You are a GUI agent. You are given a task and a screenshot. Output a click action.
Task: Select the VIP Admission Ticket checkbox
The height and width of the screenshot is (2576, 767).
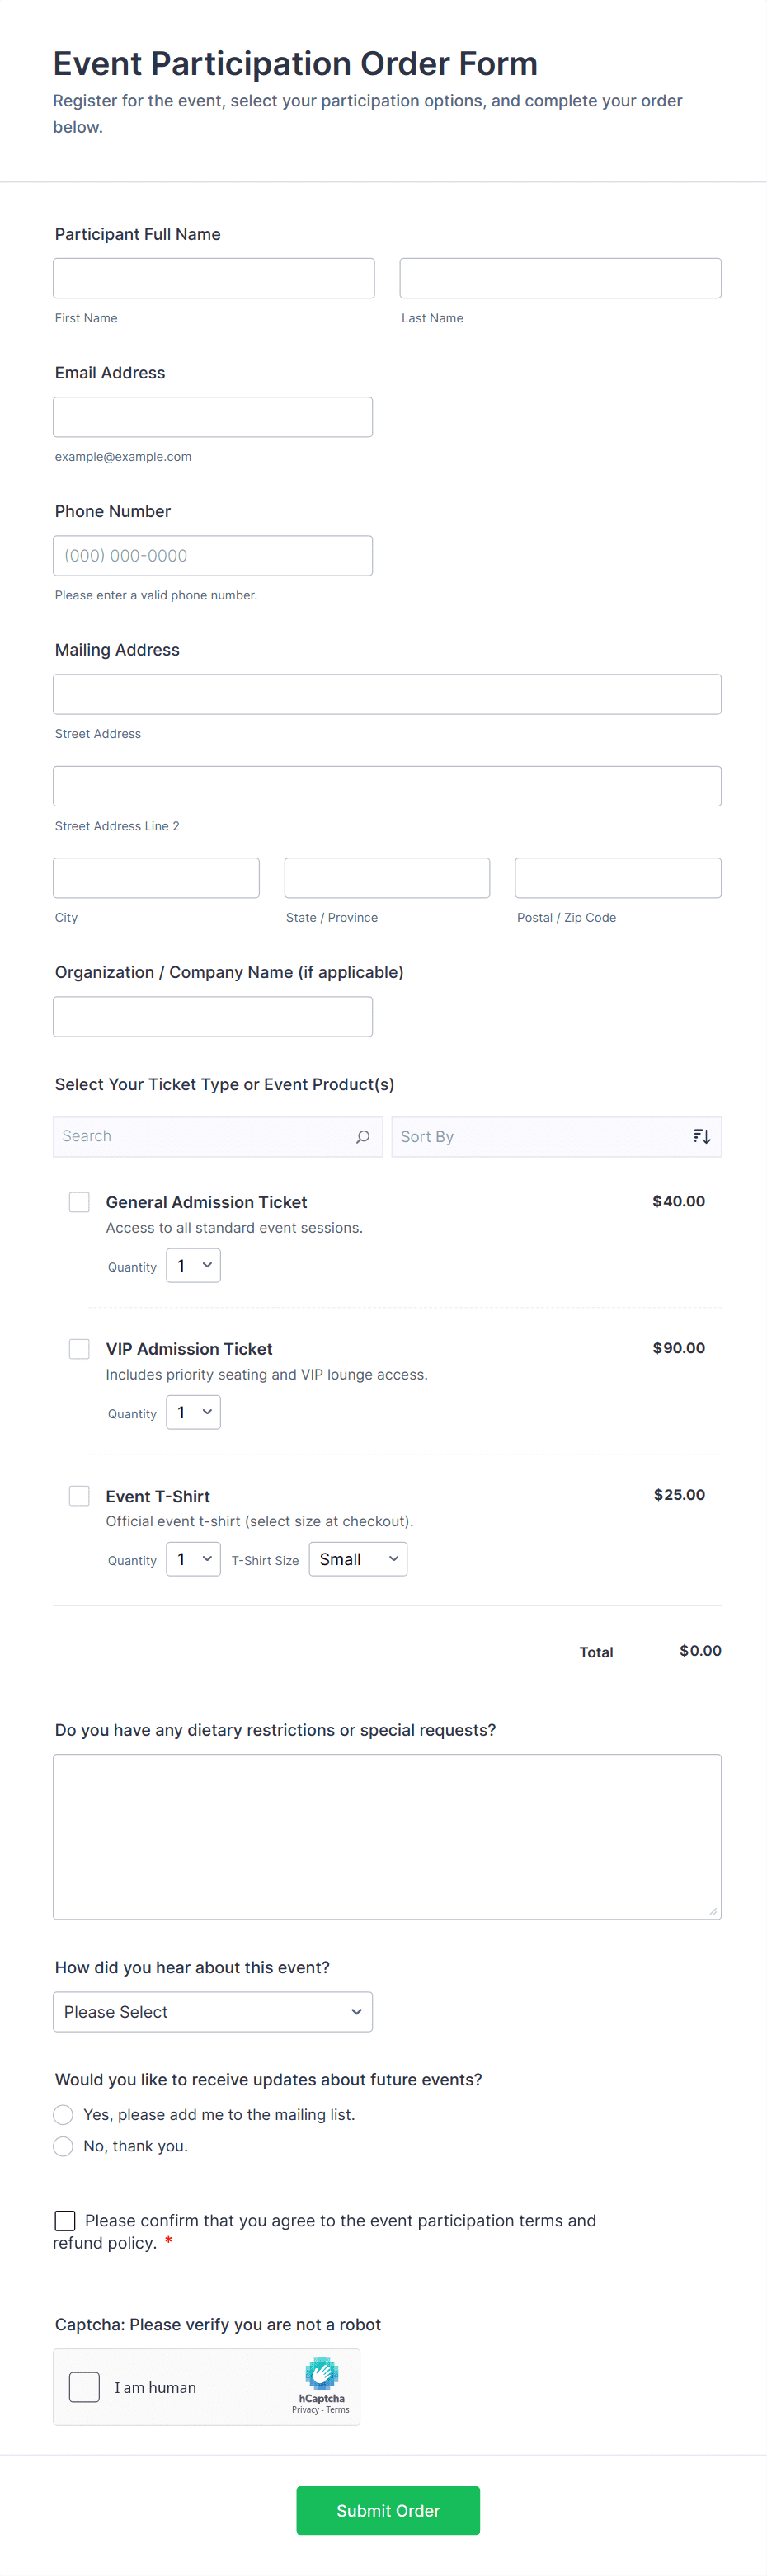79,1348
